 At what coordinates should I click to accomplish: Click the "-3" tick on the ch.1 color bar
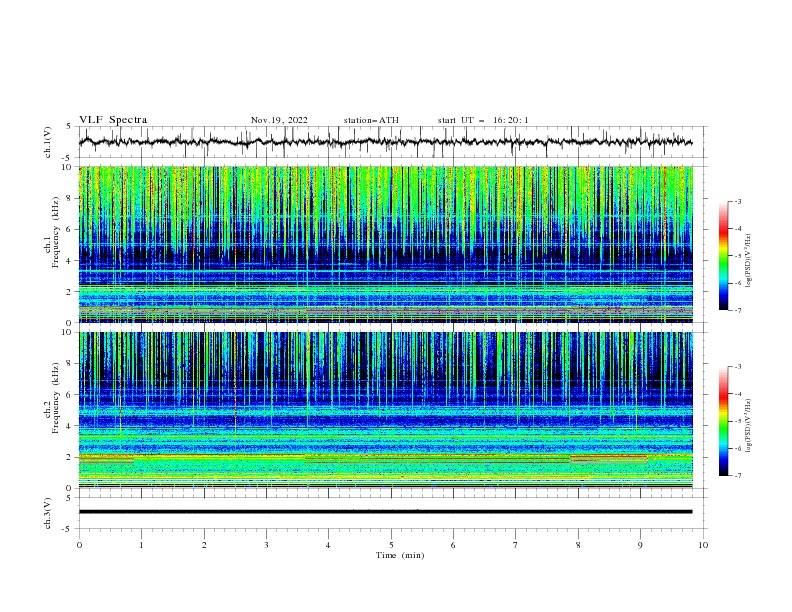click(x=738, y=201)
